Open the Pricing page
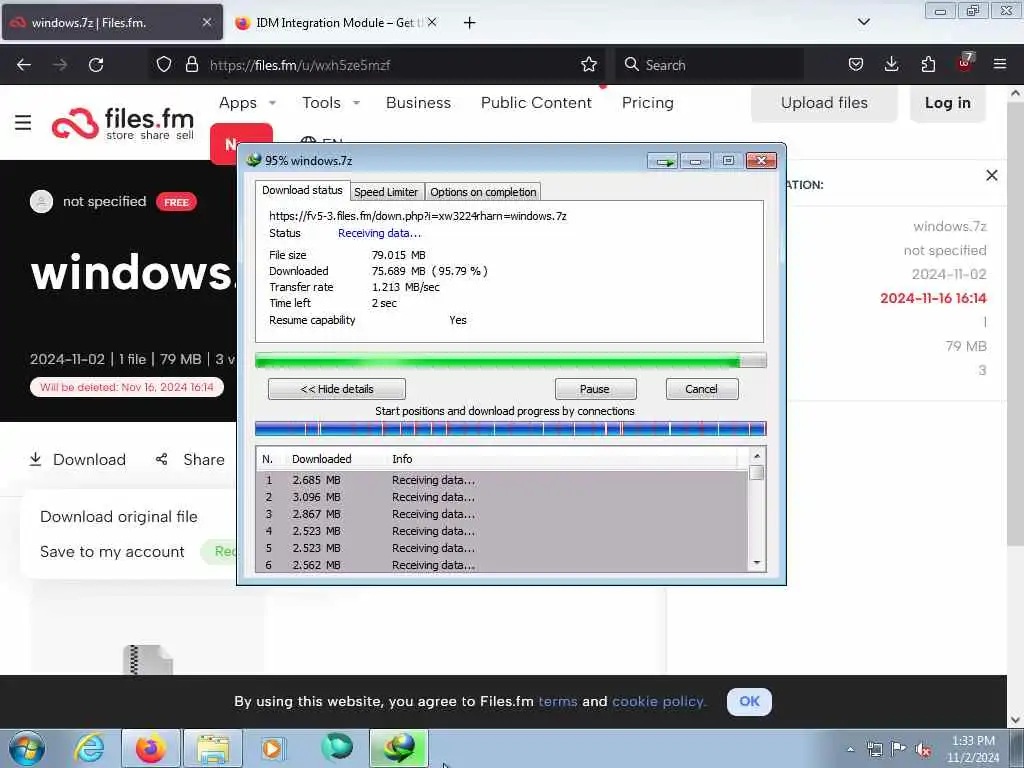The width and height of the screenshot is (1024, 768). [x=647, y=103]
